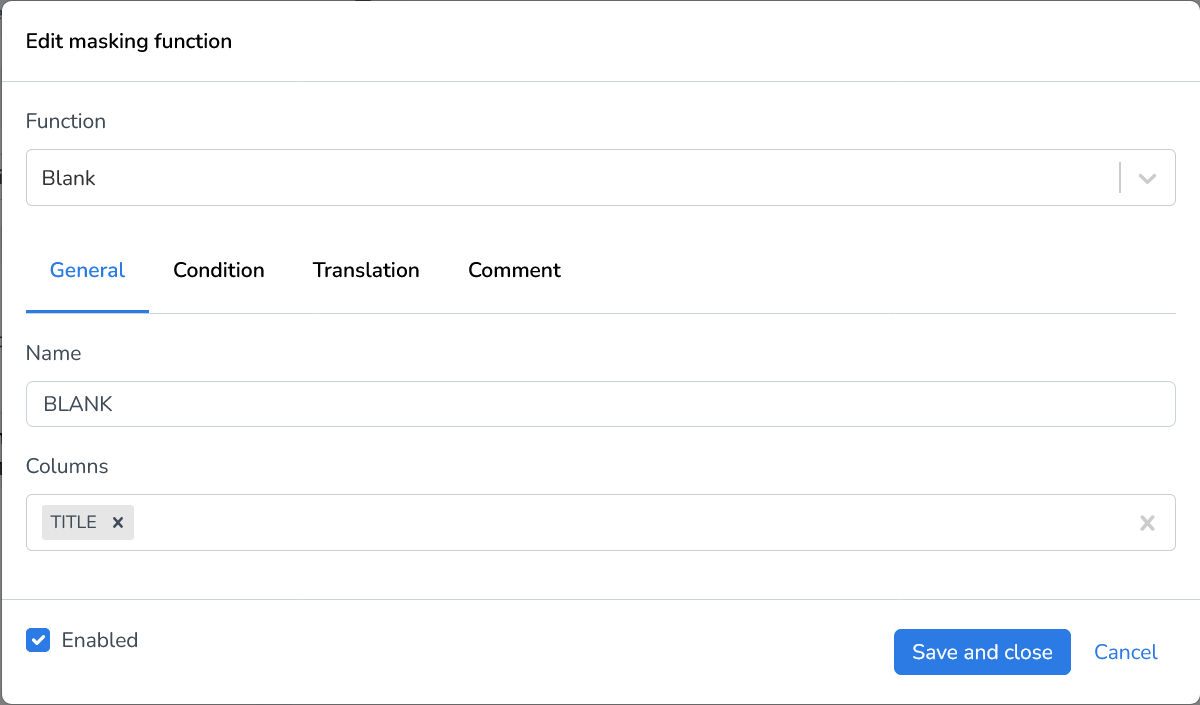The image size is (1200, 705).
Task: Click the Name field label
Action: coord(53,353)
